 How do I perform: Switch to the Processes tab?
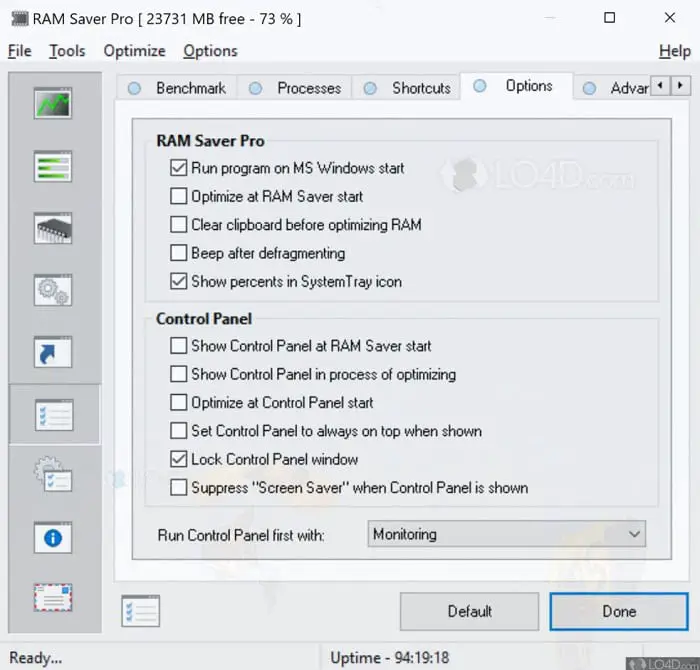click(x=295, y=88)
